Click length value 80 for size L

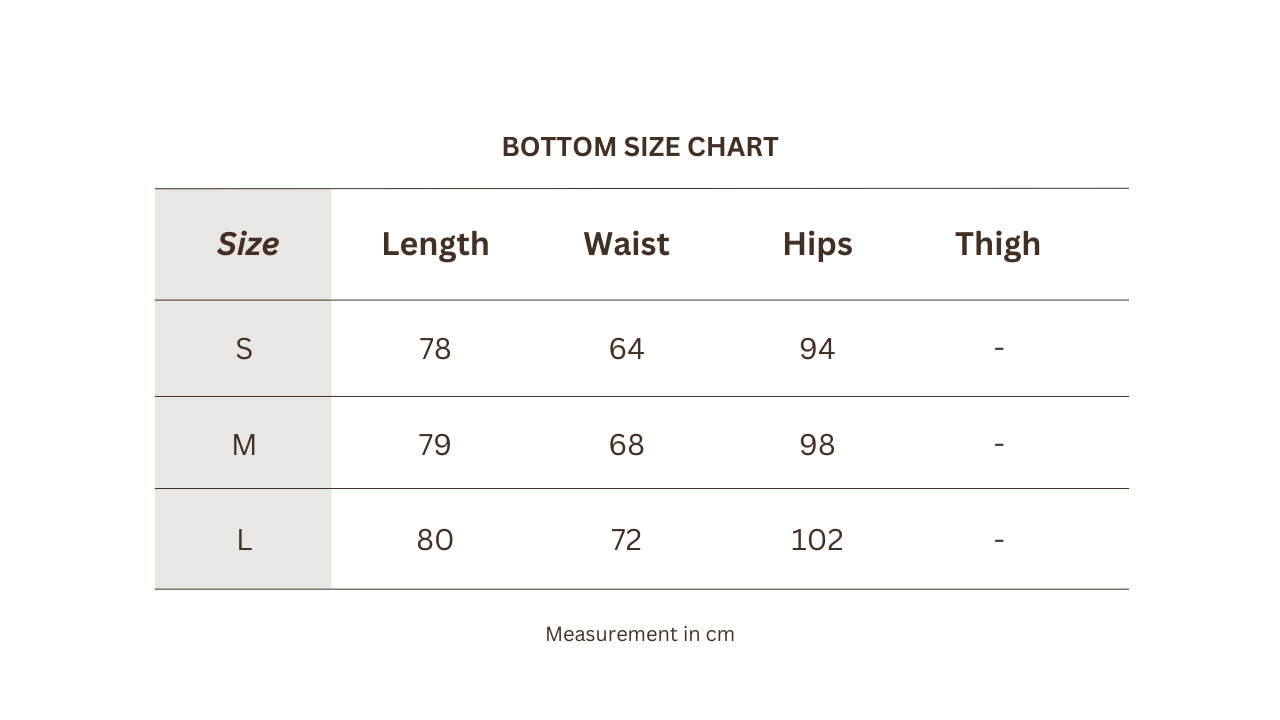click(435, 540)
